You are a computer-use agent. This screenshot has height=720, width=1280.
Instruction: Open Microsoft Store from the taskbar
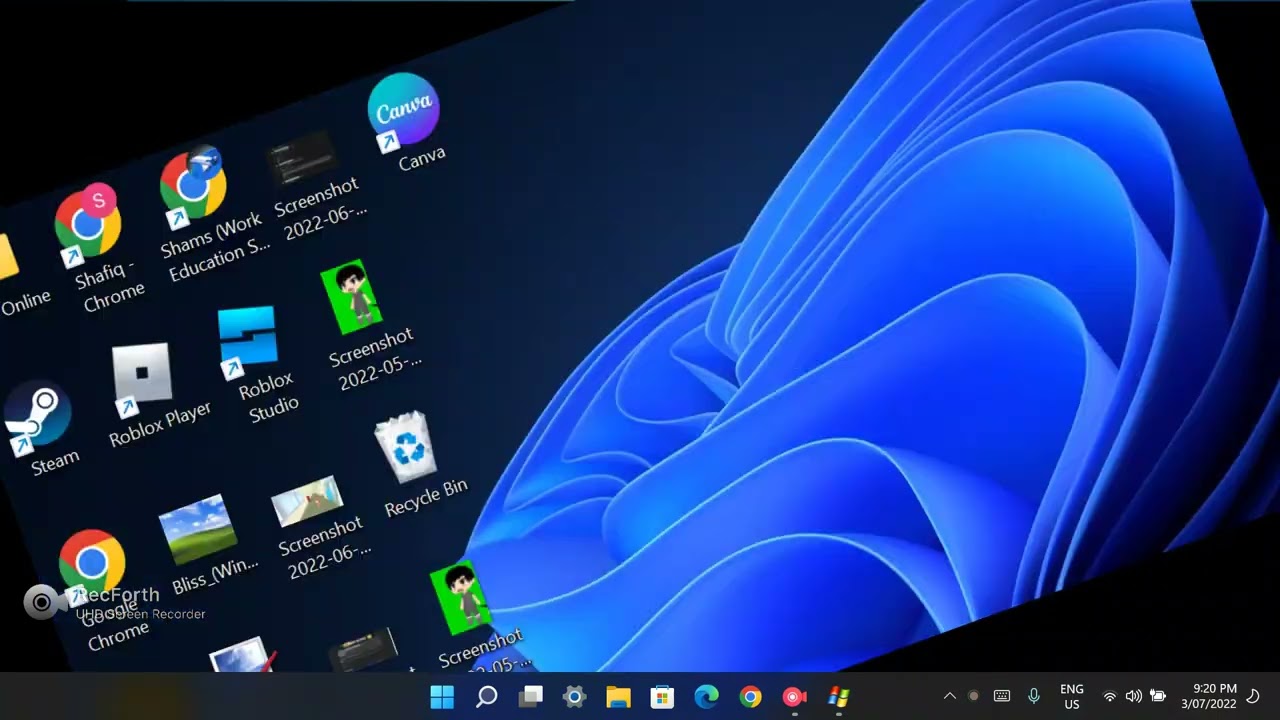coord(662,697)
